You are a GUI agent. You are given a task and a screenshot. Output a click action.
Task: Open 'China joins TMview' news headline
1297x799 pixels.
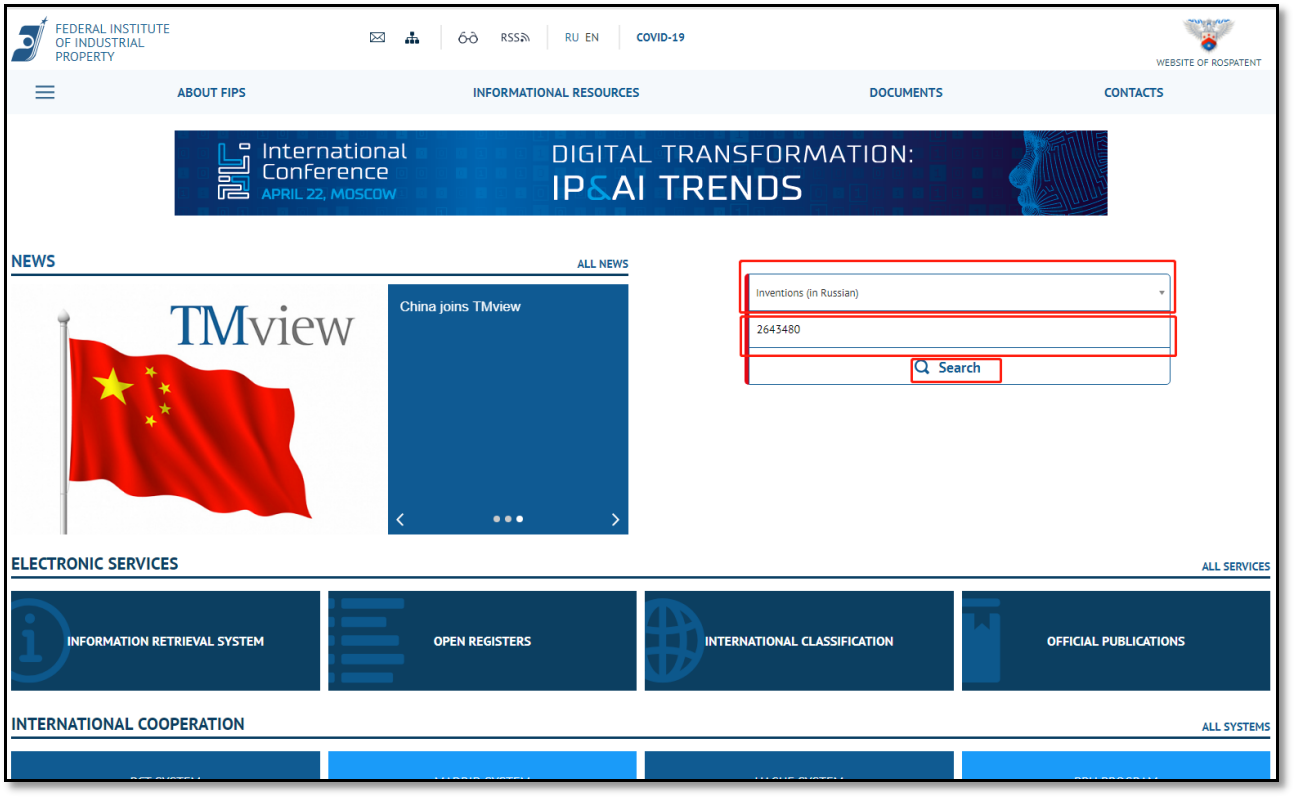[x=460, y=307]
